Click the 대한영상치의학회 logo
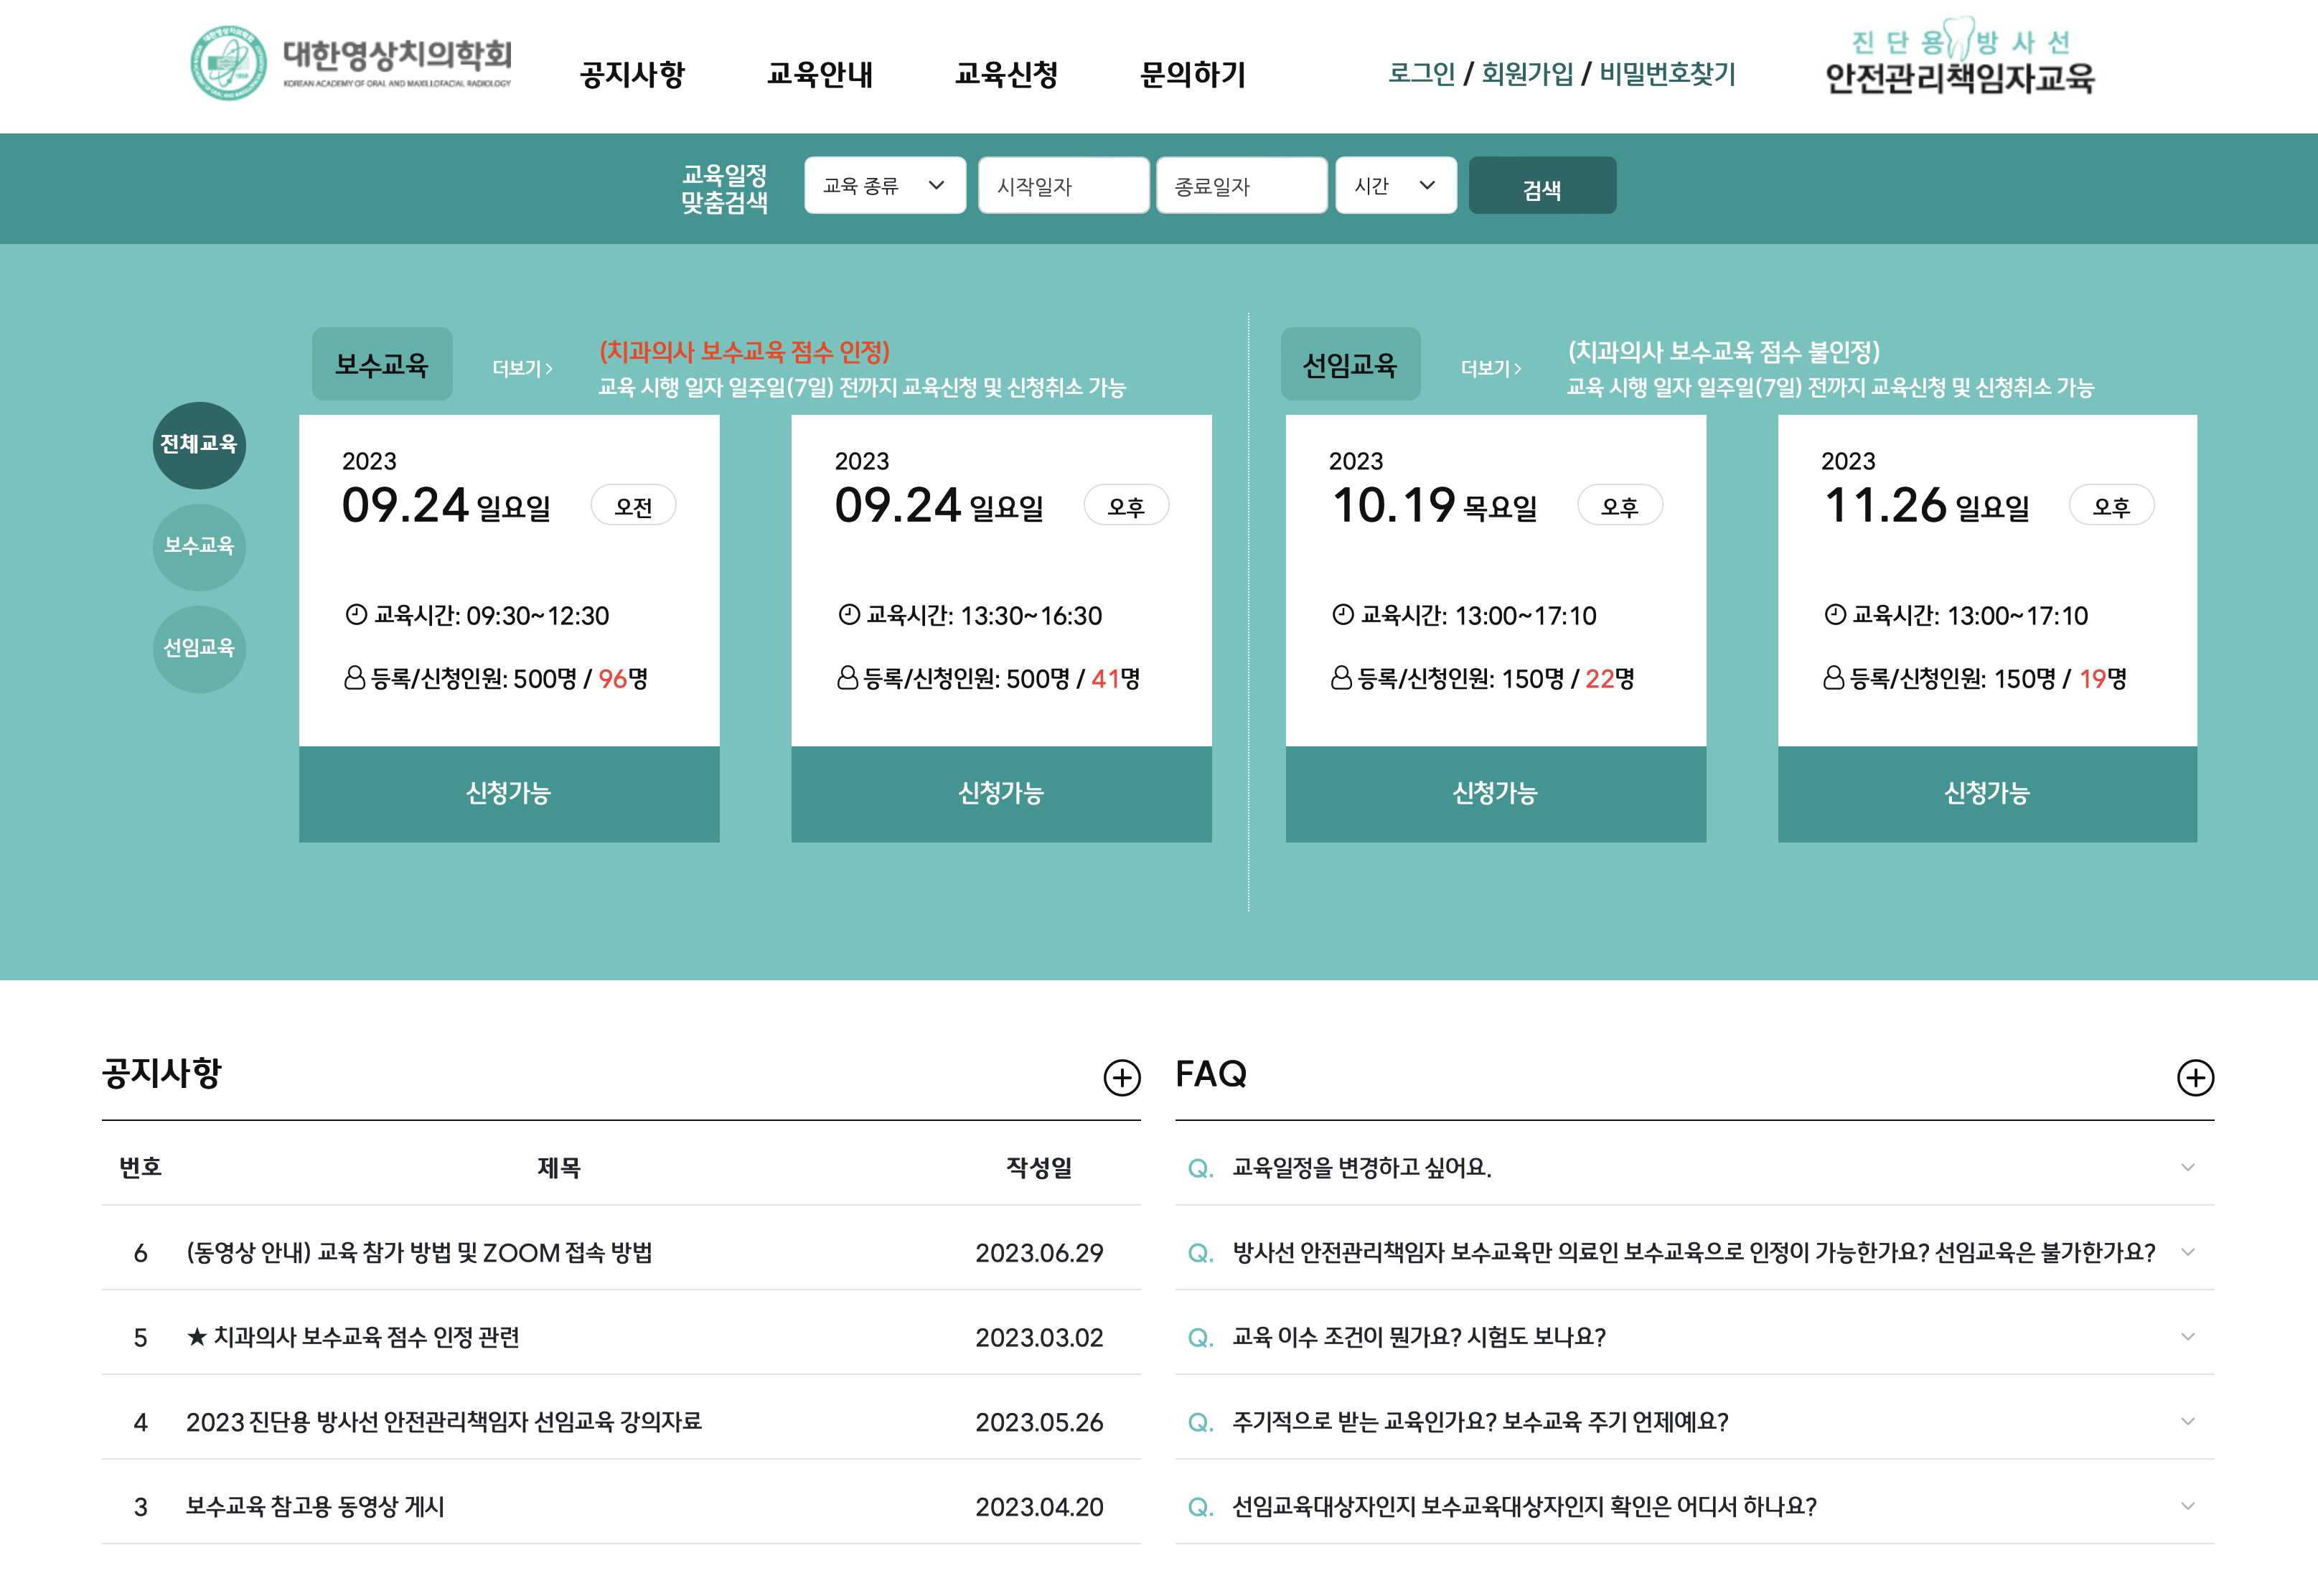This screenshot has width=2318, height=1596. [350, 62]
